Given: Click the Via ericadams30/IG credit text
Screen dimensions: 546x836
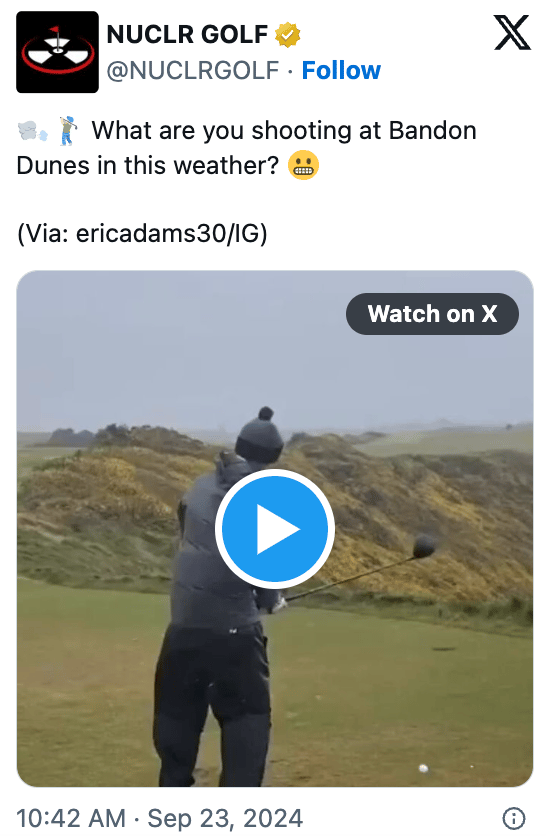Looking at the screenshot, I should (x=142, y=234).
